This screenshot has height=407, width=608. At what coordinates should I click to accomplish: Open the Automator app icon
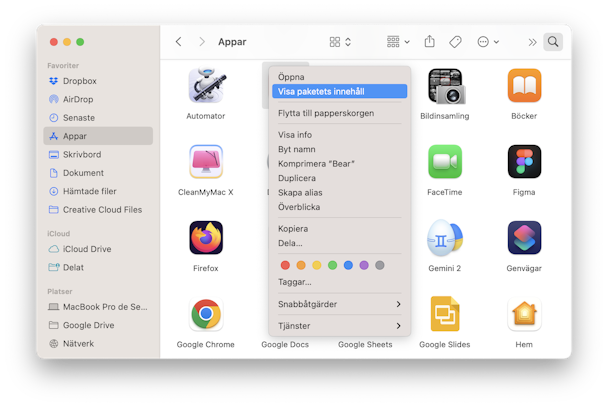pyautogui.click(x=206, y=85)
